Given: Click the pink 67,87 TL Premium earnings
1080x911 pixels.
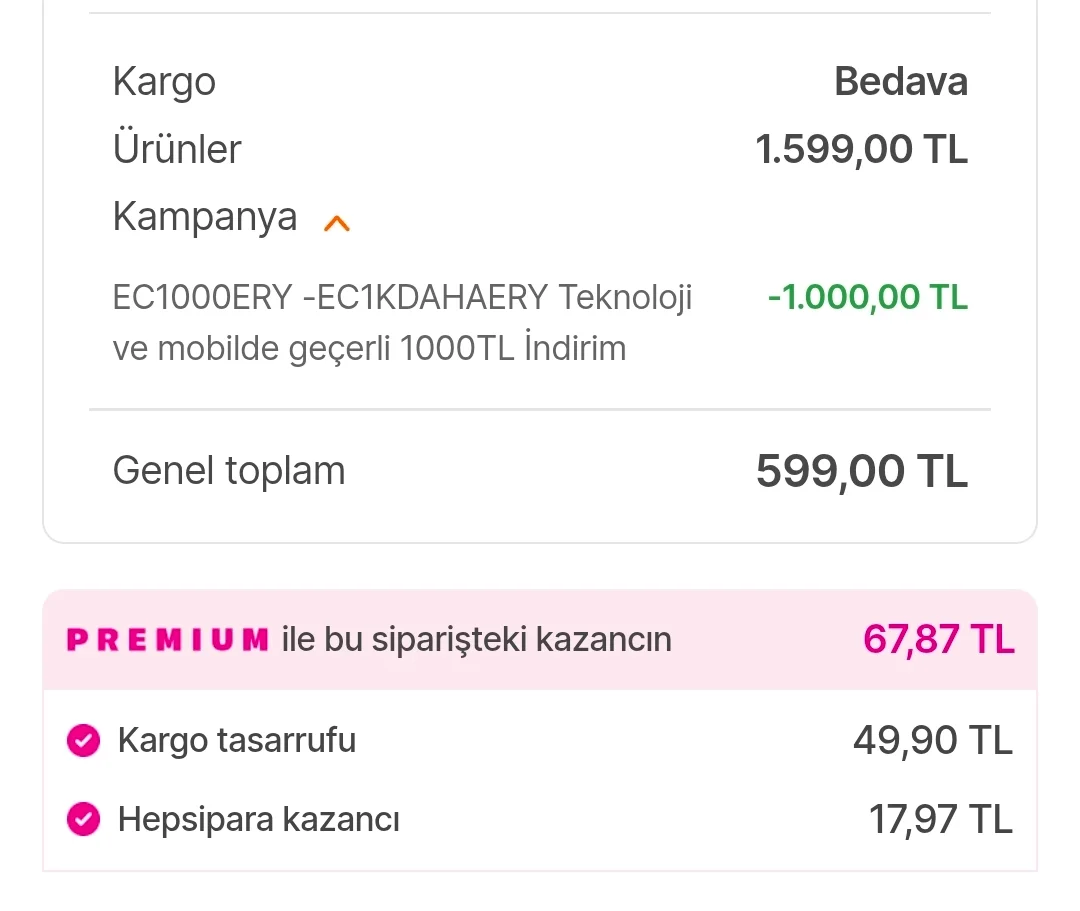Looking at the screenshot, I should pos(938,640).
